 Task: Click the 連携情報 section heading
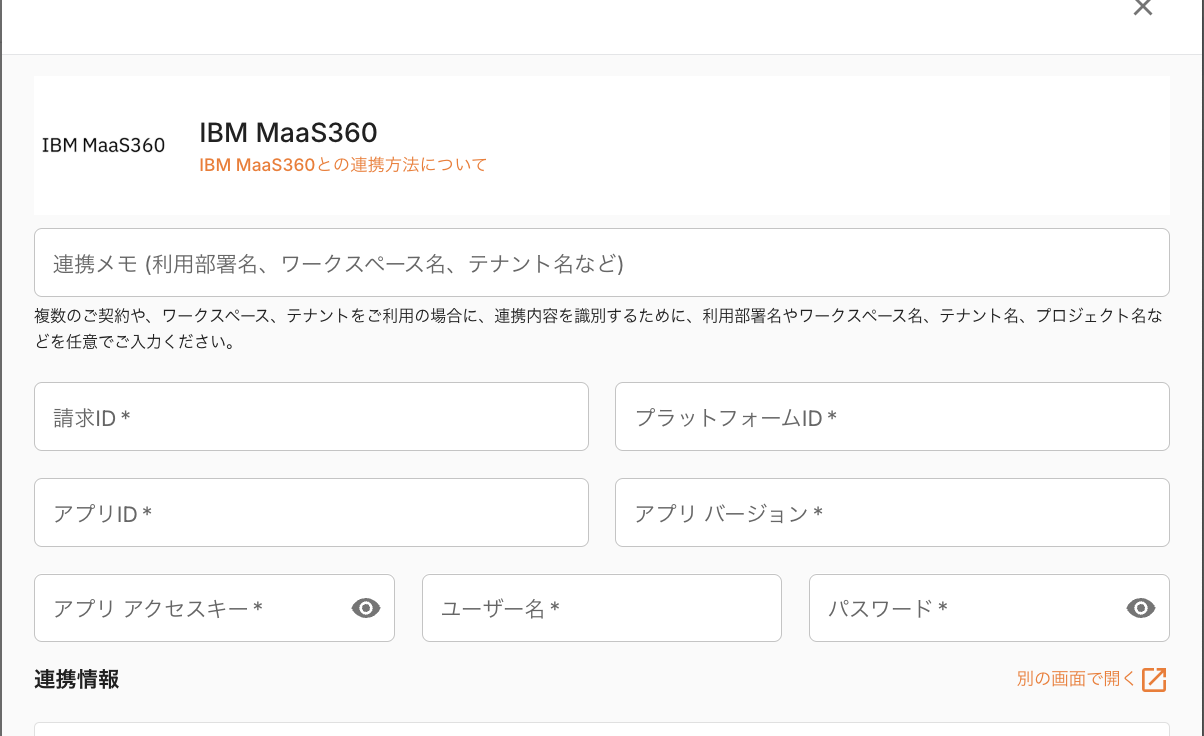77,679
